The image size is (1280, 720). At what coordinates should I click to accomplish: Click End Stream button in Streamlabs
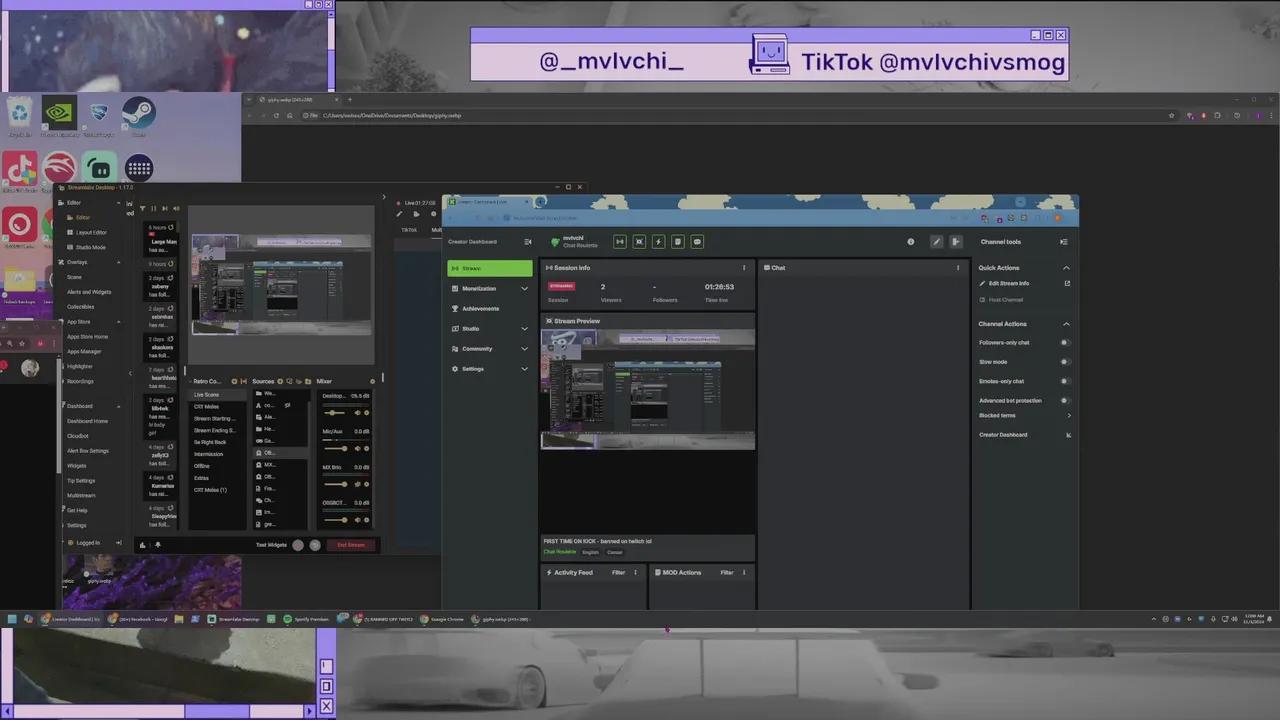tap(351, 545)
